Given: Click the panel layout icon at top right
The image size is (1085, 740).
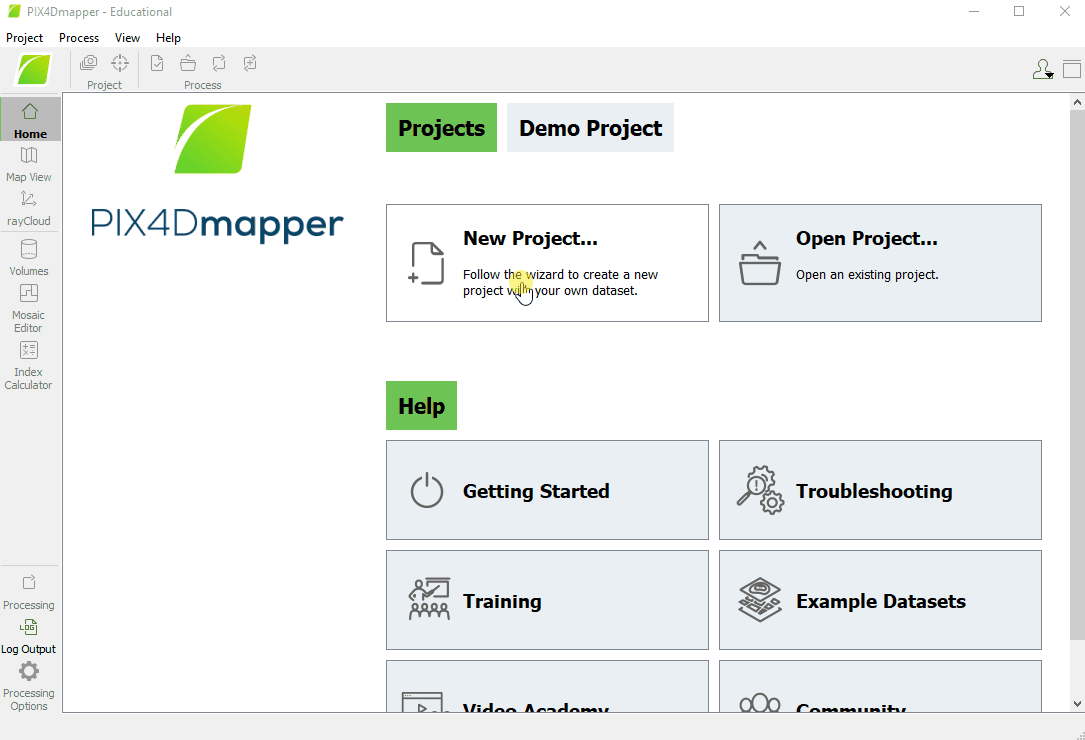Looking at the screenshot, I should (x=1071, y=69).
